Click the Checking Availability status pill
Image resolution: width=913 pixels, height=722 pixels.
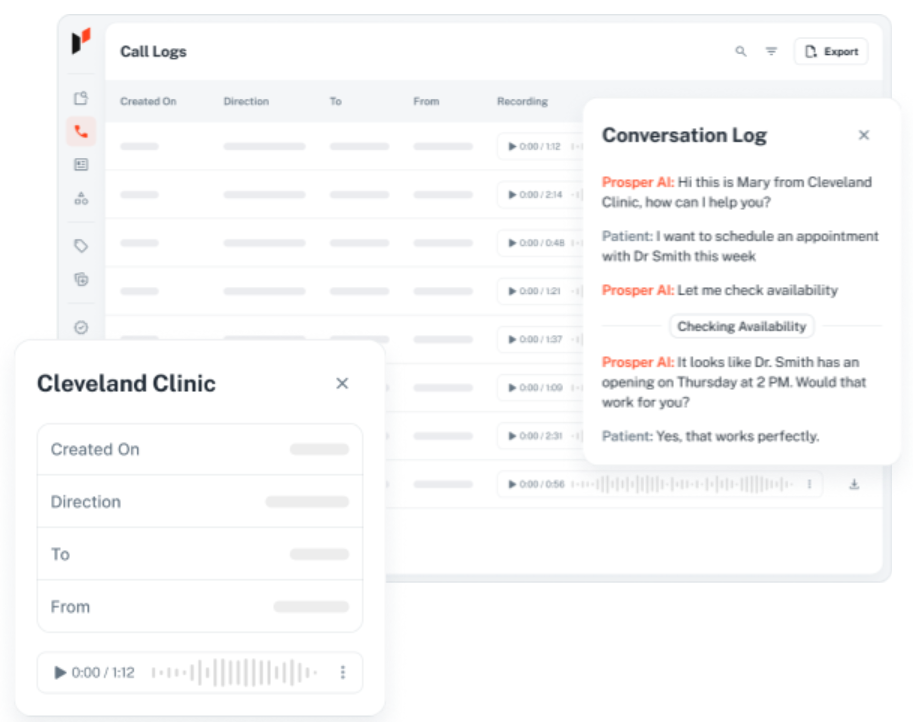pyautogui.click(x=741, y=326)
